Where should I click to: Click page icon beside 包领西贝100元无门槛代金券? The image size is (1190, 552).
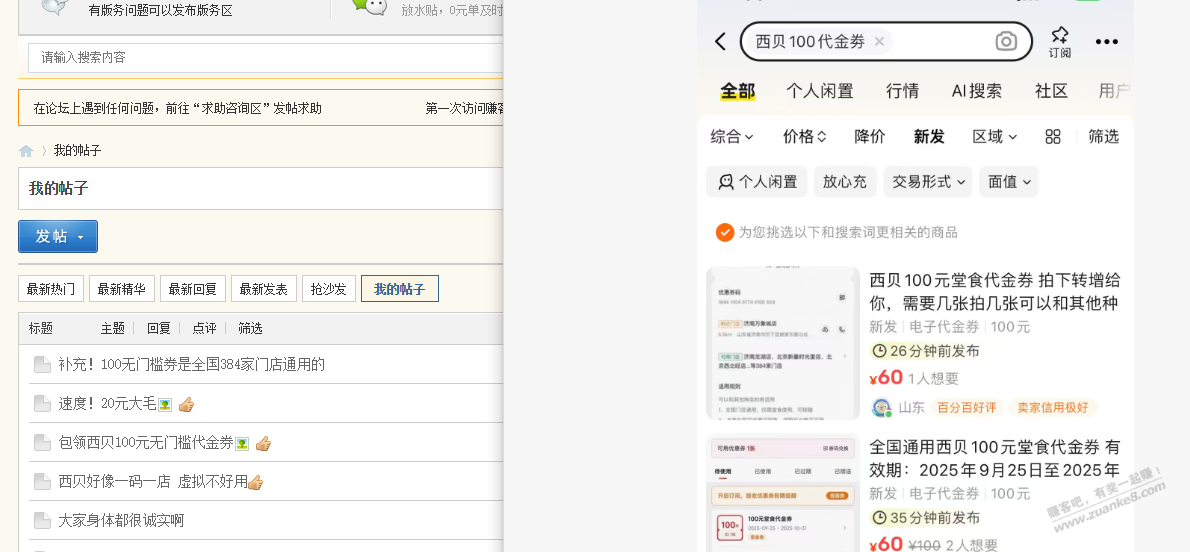[x=42, y=443]
